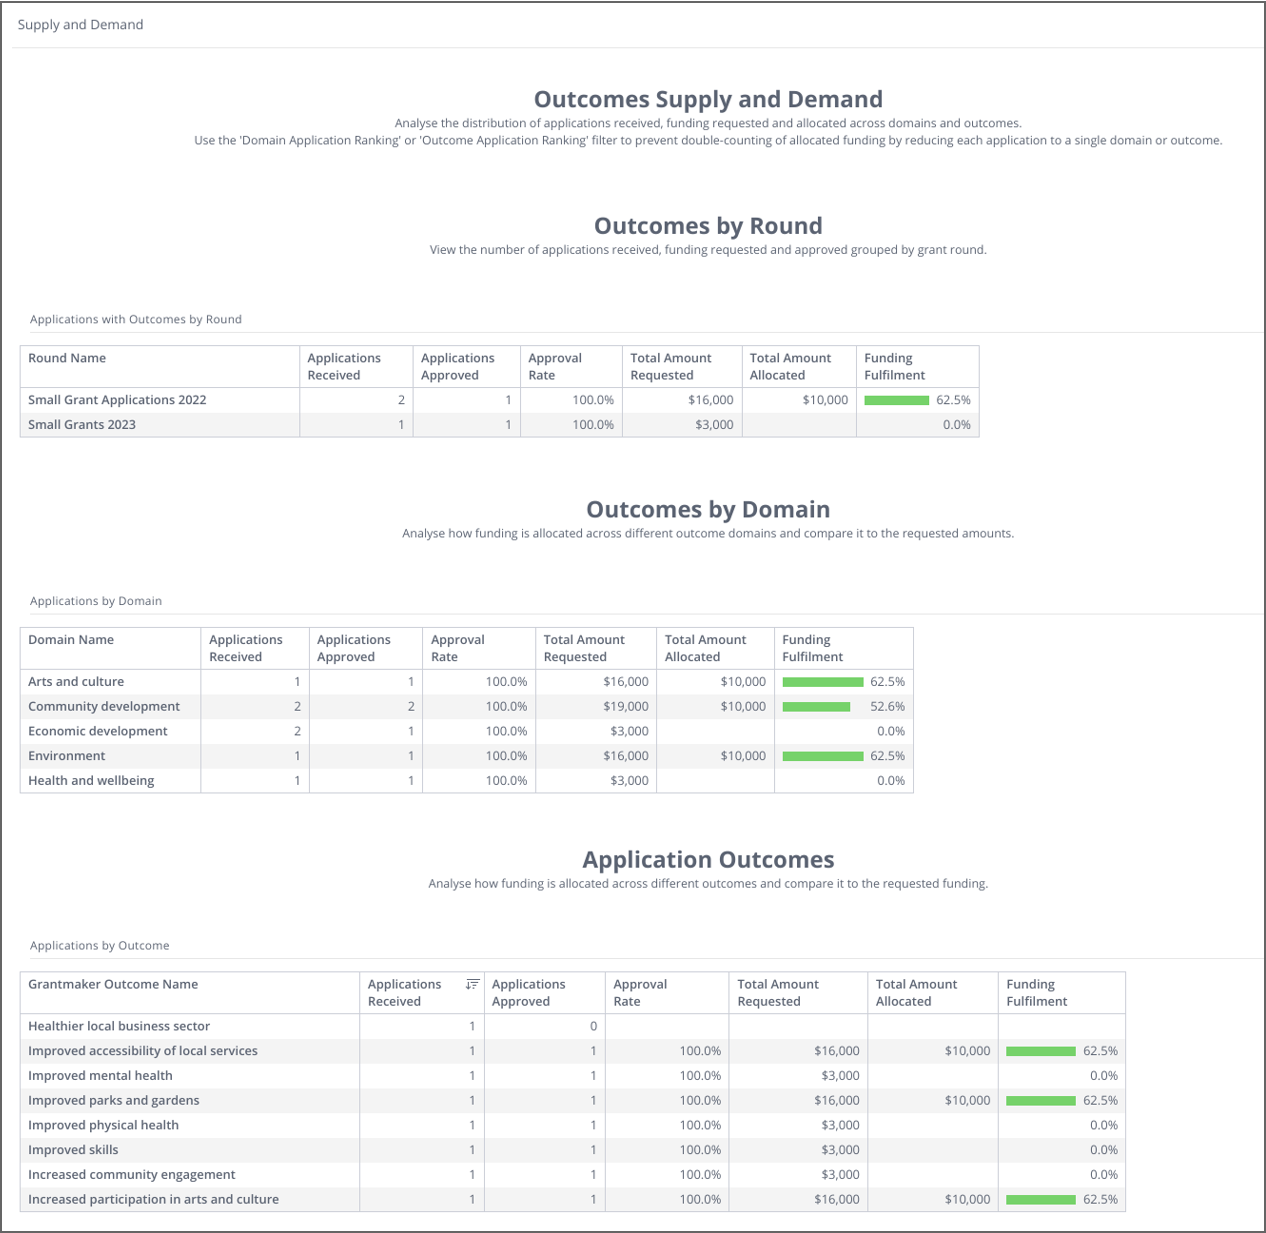The height and width of the screenshot is (1233, 1266).
Task: Click Funding Fulfilment header in outcome table
Action: coord(1037,993)
